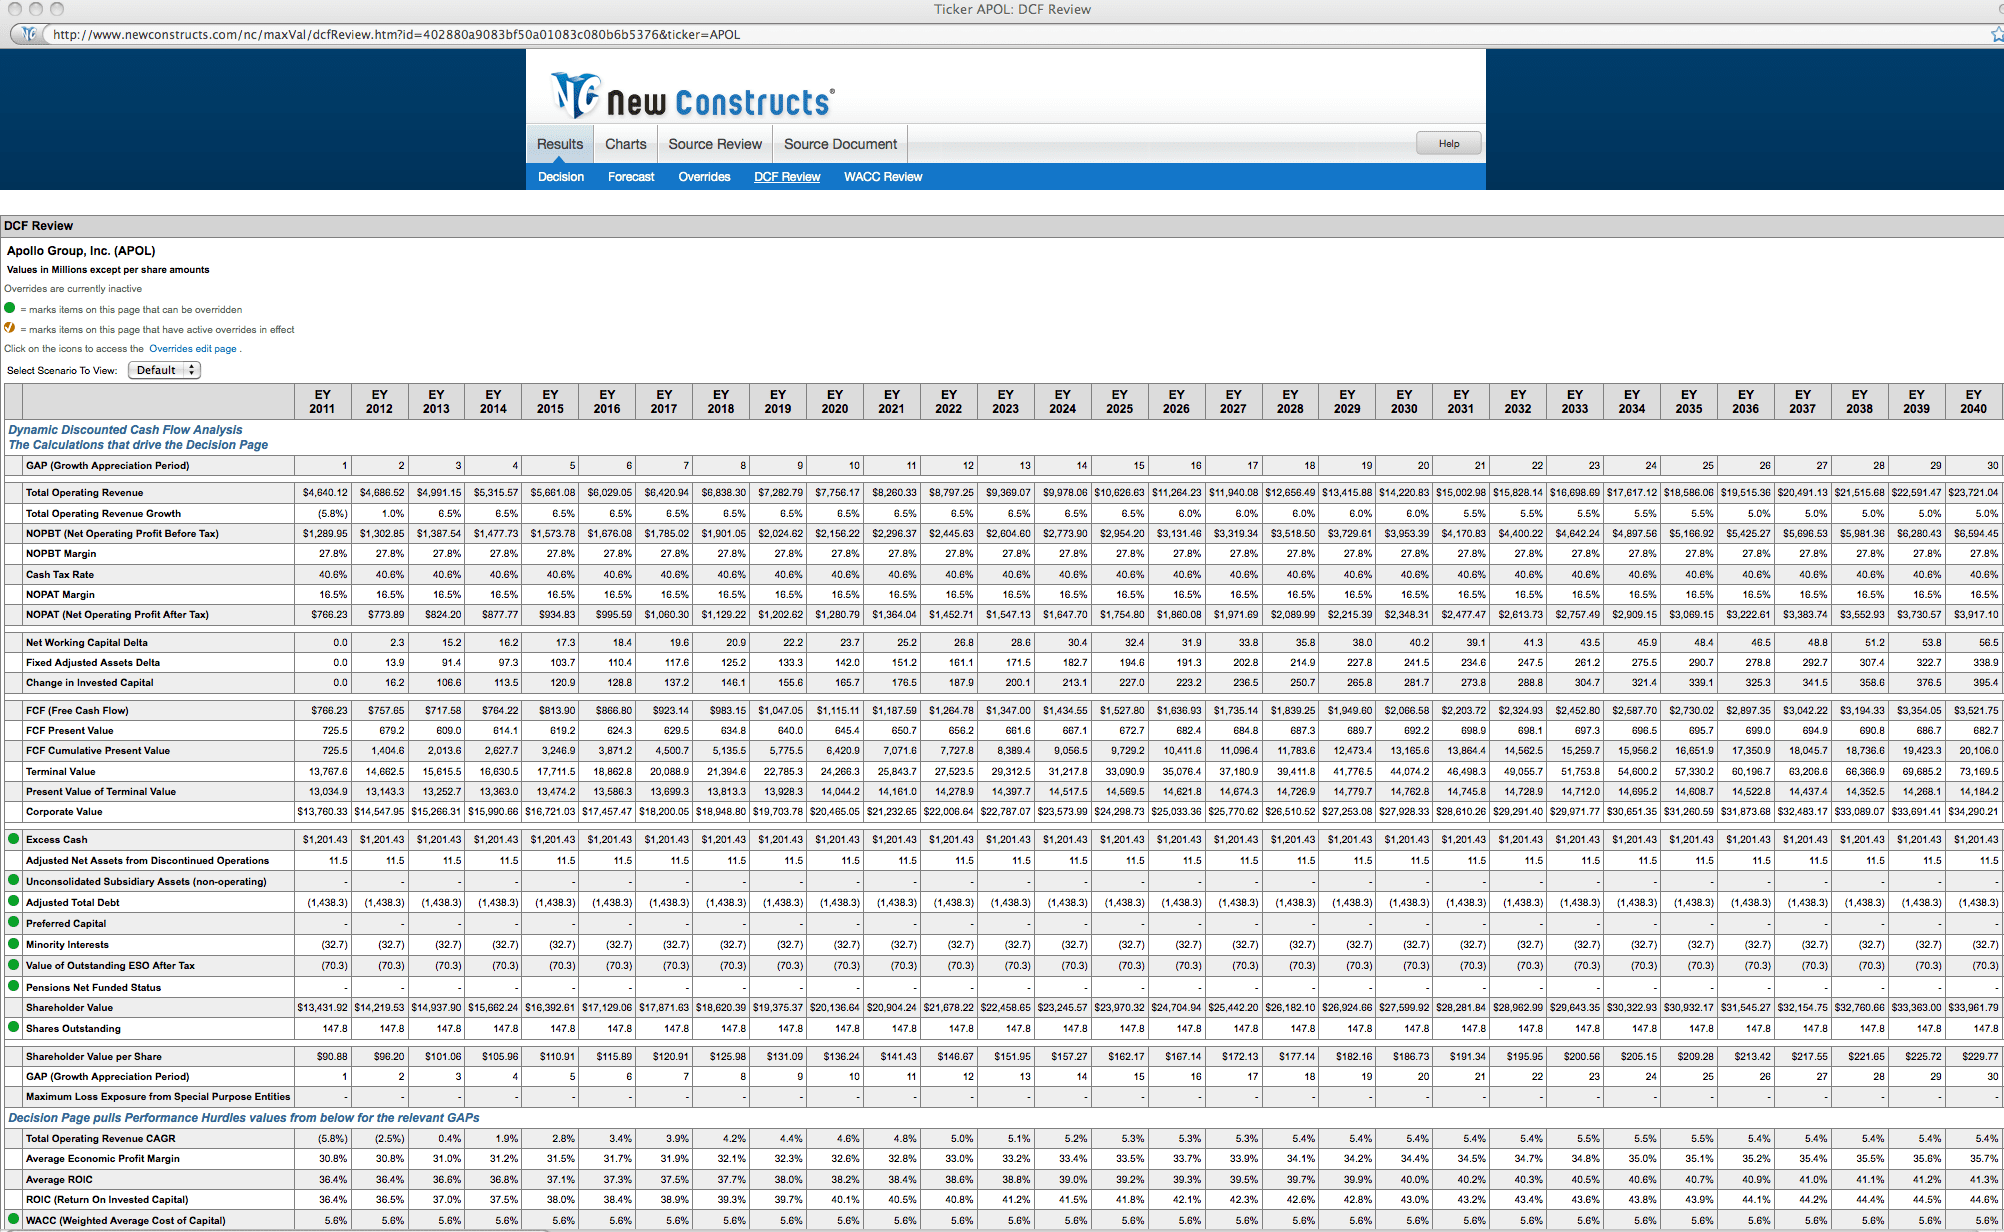Click Dynamic Discounted Cash Flow Analysis heading

(125, 430)
